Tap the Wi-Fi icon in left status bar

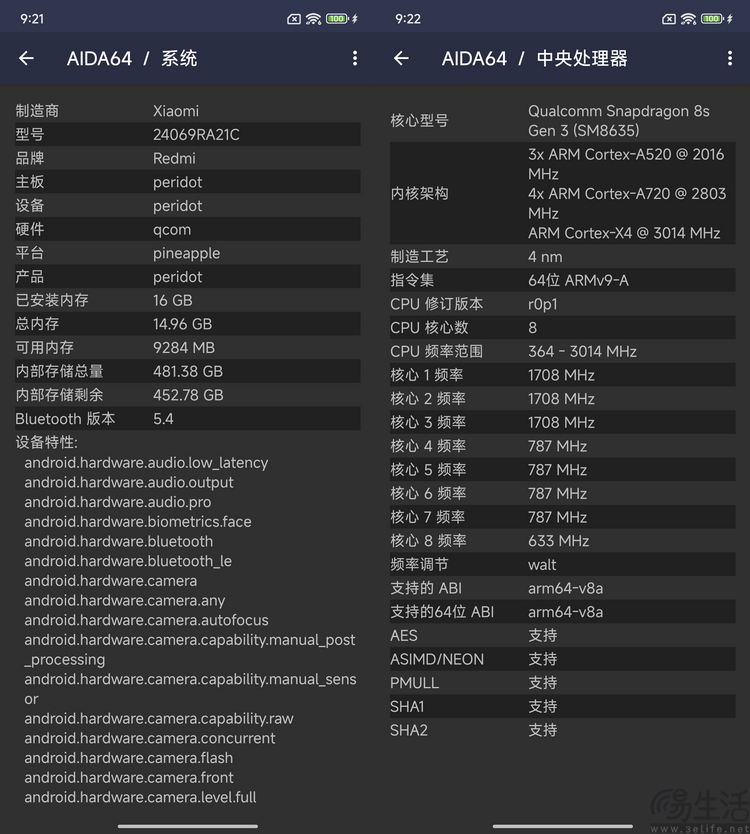[313, 19]
